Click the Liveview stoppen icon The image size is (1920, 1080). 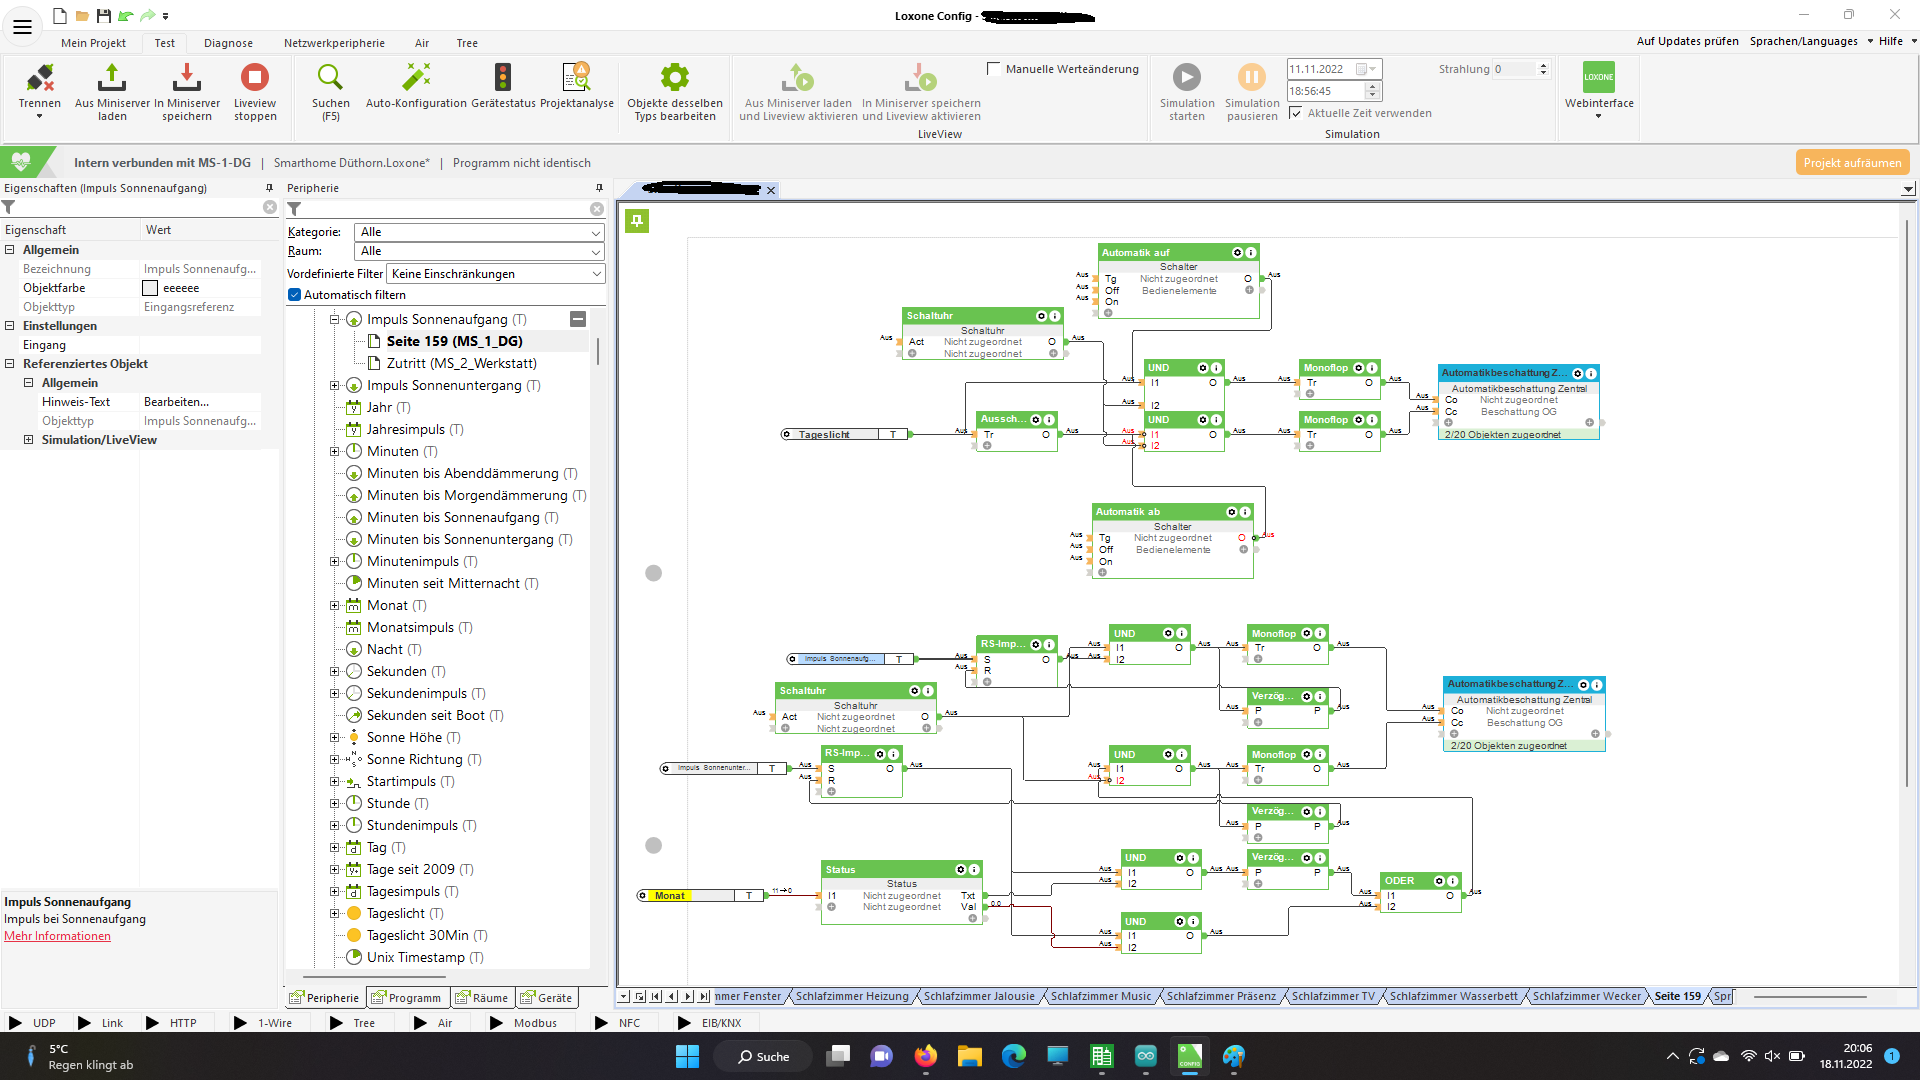[254, 78]
